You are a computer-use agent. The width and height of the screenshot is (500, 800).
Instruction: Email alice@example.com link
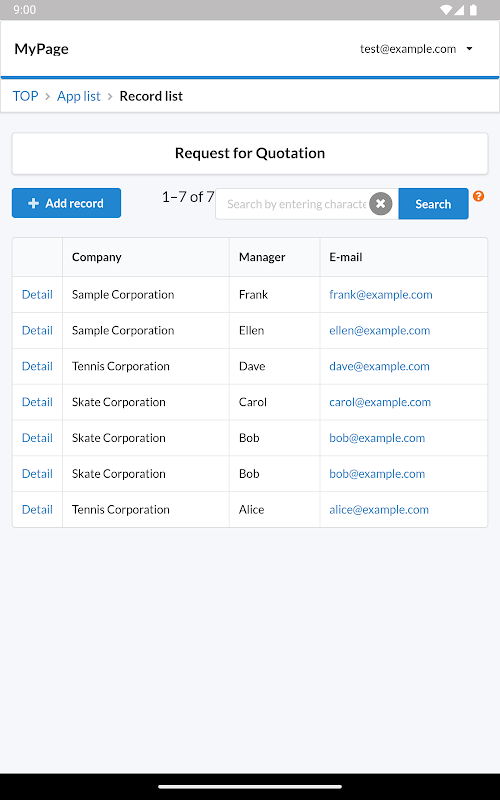click(x=379, y=509)
